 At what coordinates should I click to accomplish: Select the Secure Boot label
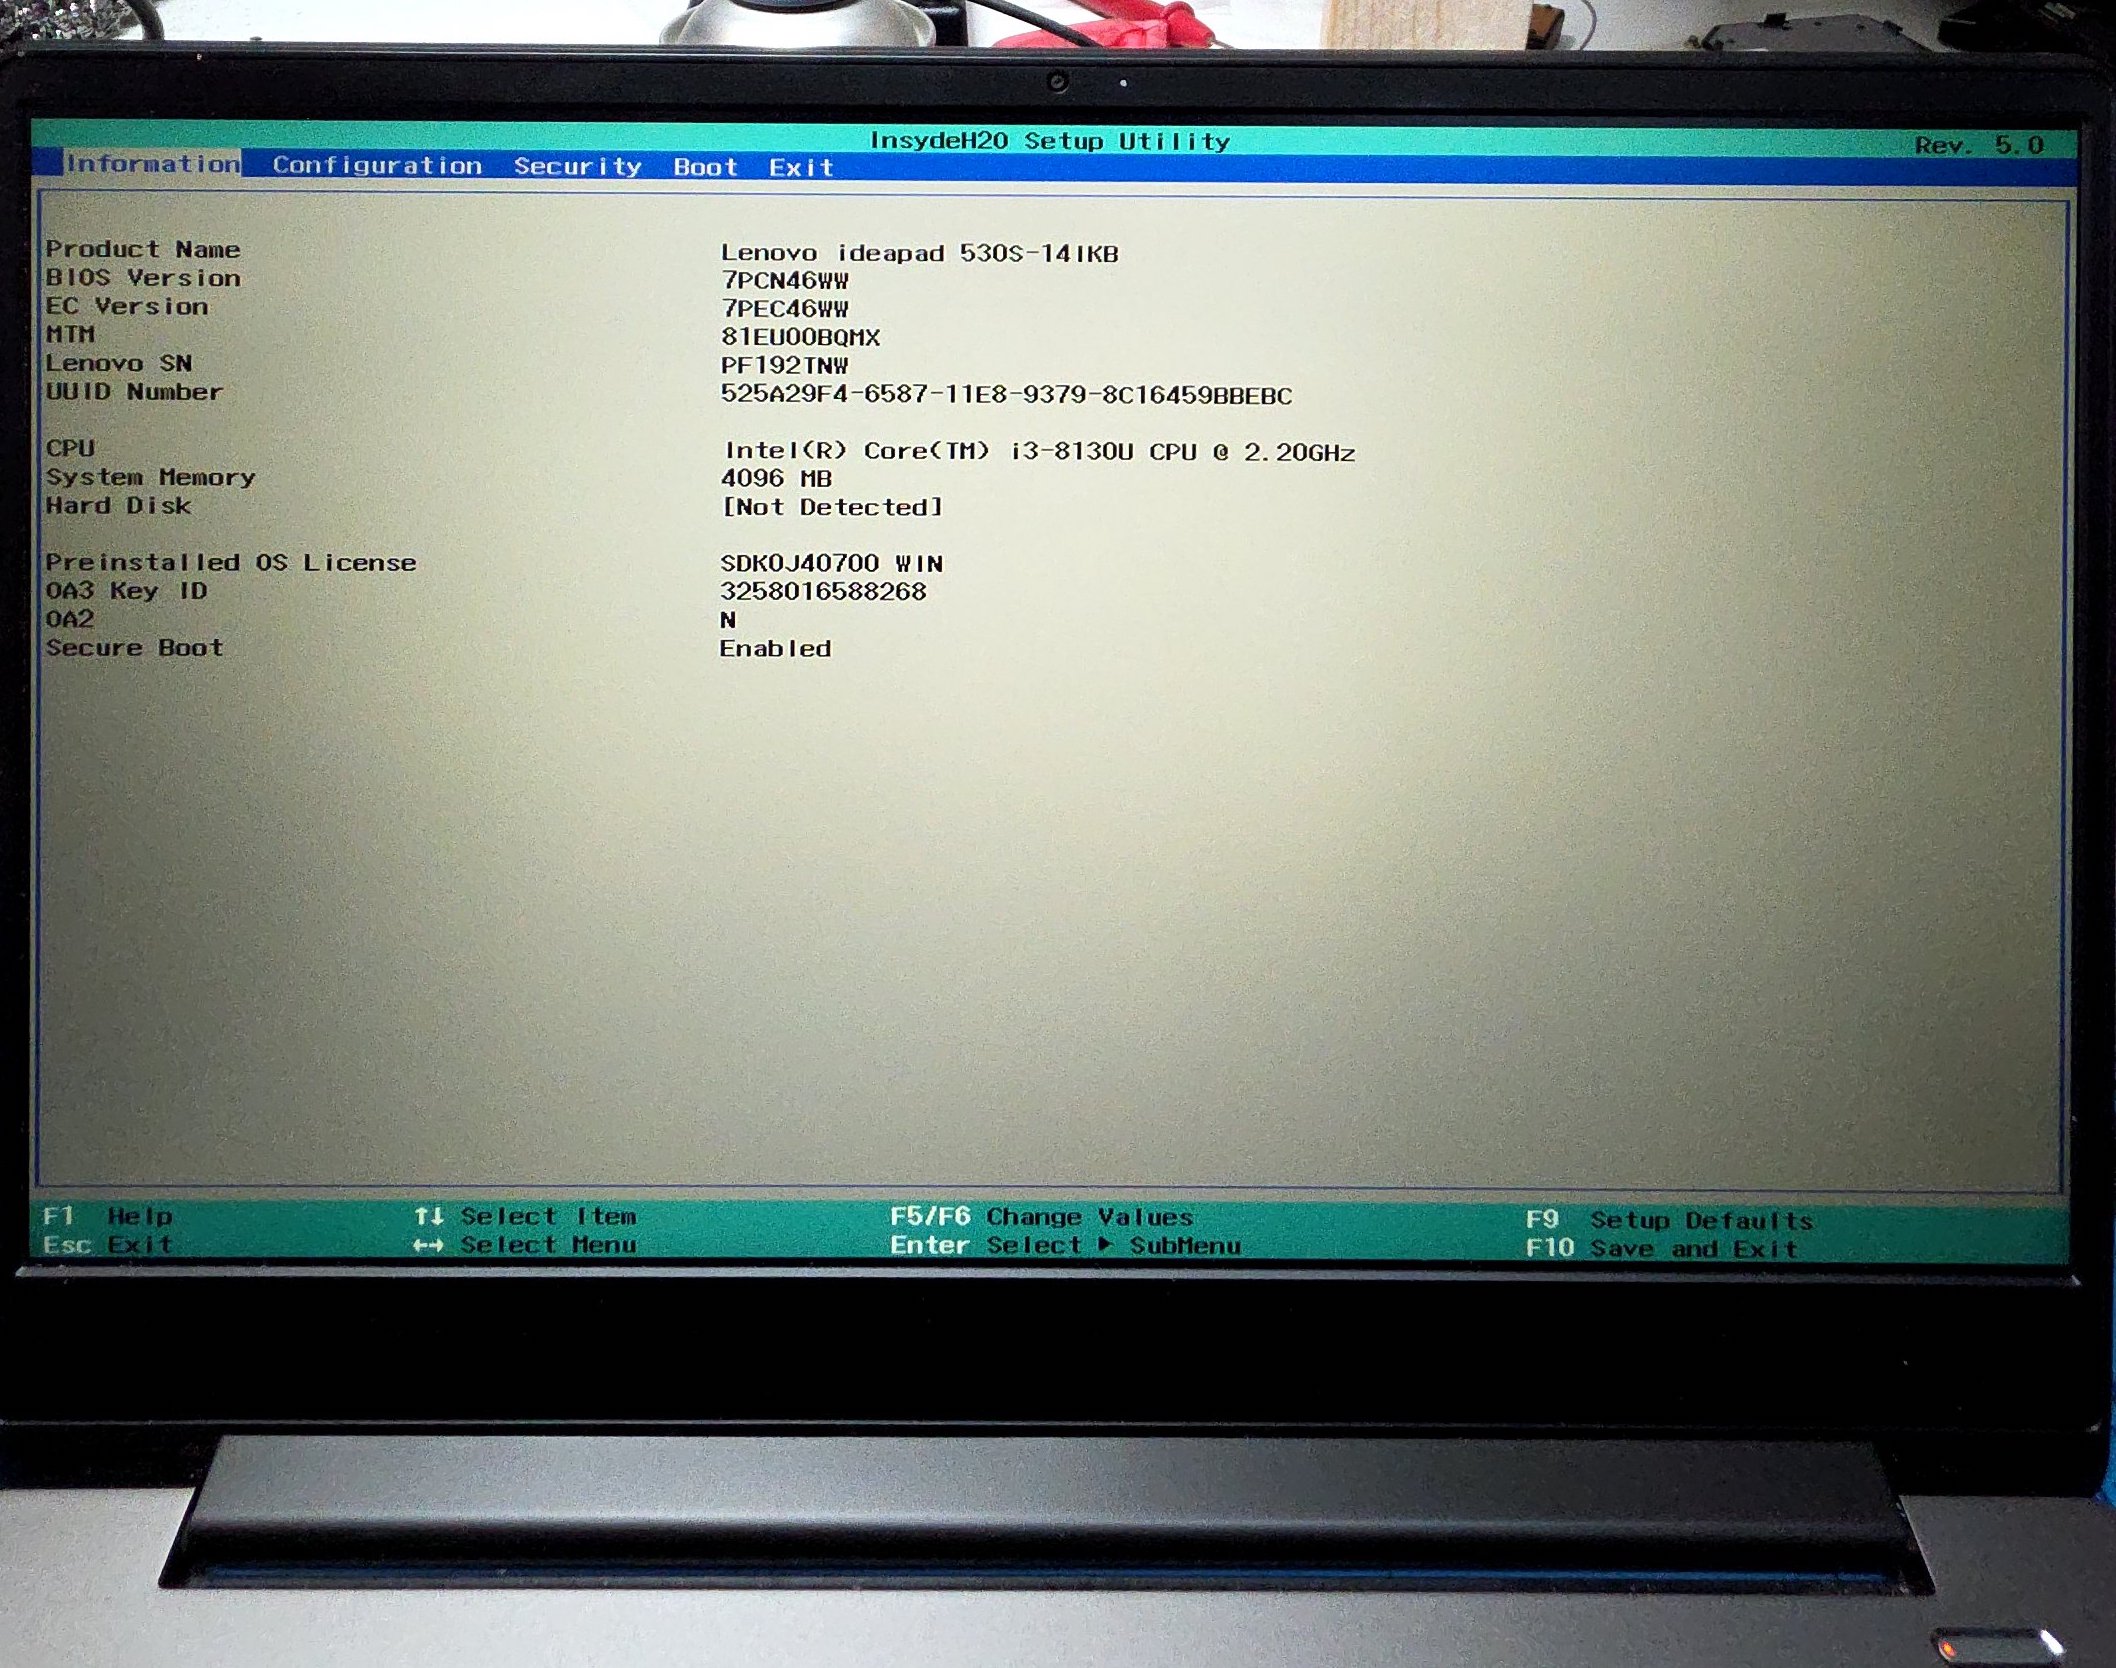click(x=134, y=648)
